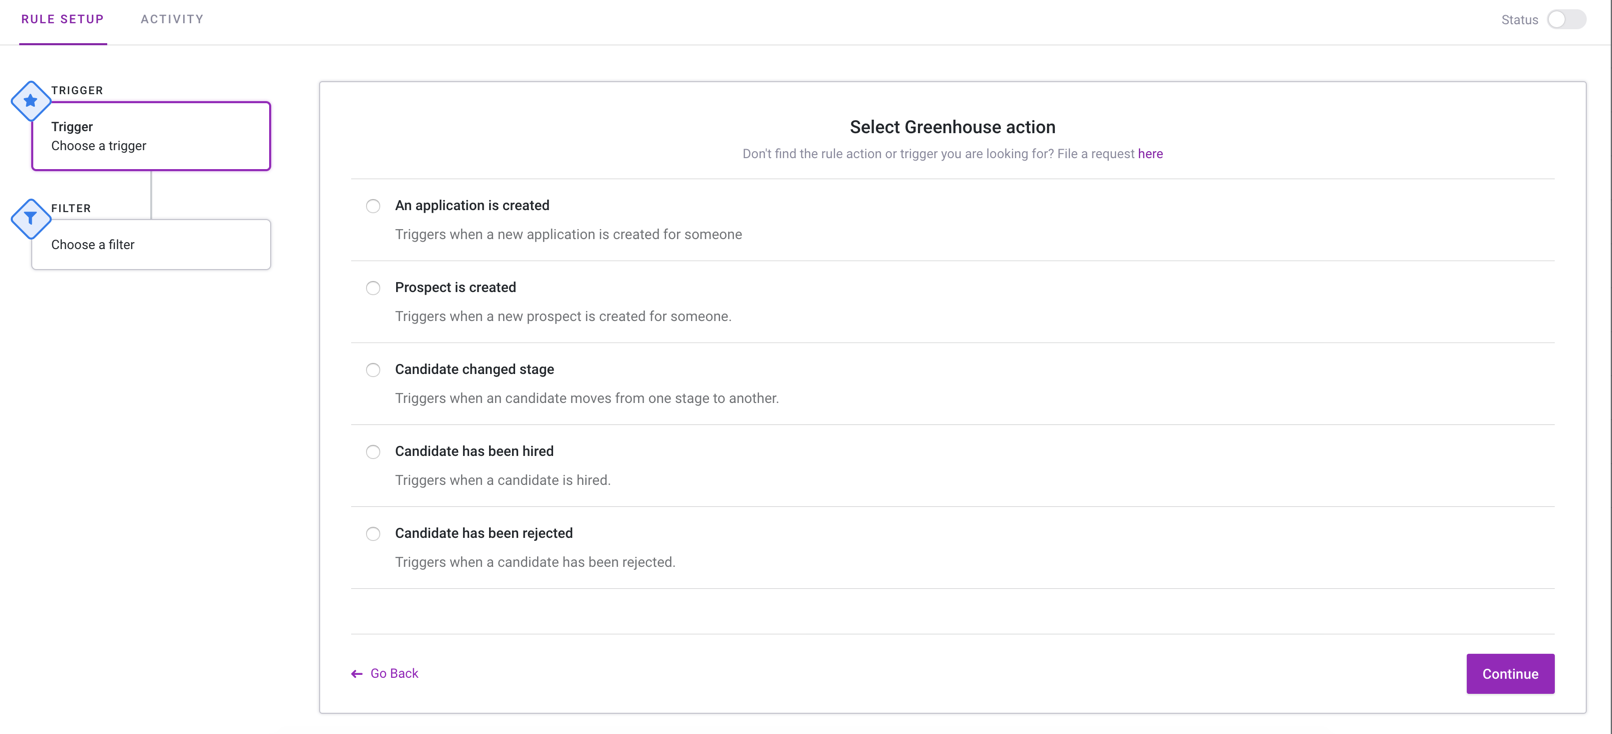The width and height of the screenshot is (1612, 734).
Task: Click 'Triggers when a new application is created' description
Action: pos(568,234)
